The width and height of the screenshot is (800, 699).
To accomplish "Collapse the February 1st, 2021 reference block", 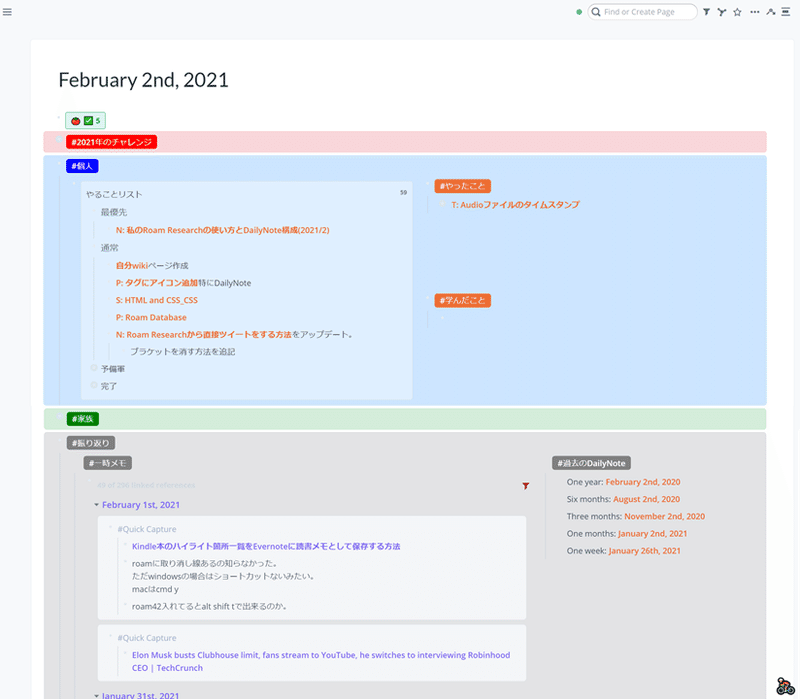I will pyautogui.click(x=96, y=504).
